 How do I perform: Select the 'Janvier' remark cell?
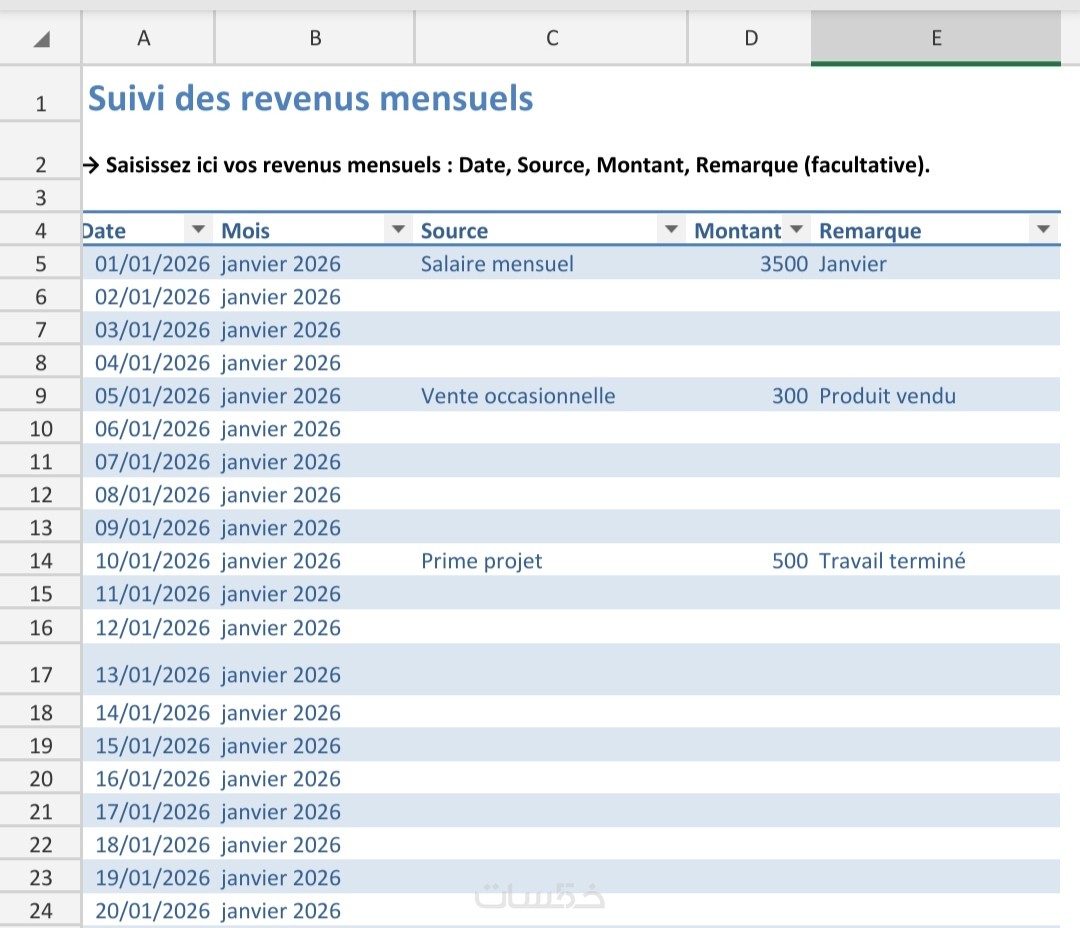[936, 263]
